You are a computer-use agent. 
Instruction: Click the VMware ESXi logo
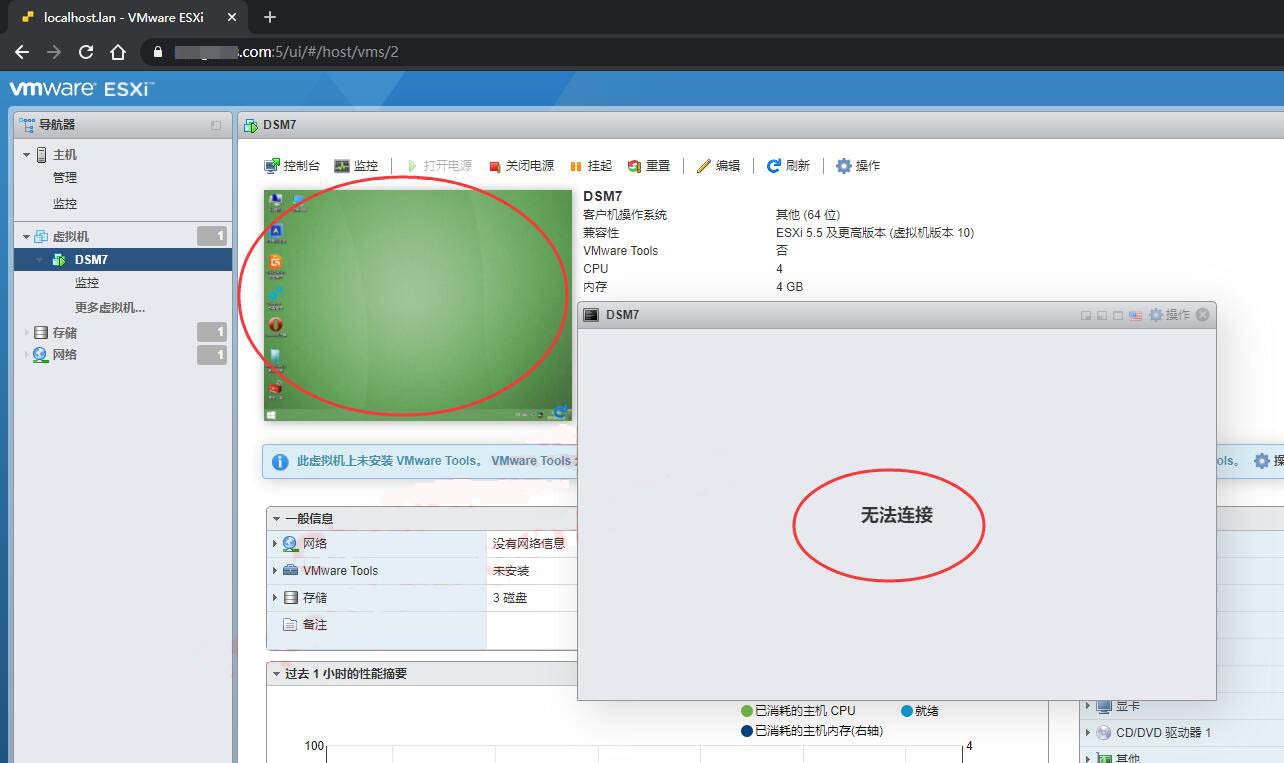[x=82, y=89]
